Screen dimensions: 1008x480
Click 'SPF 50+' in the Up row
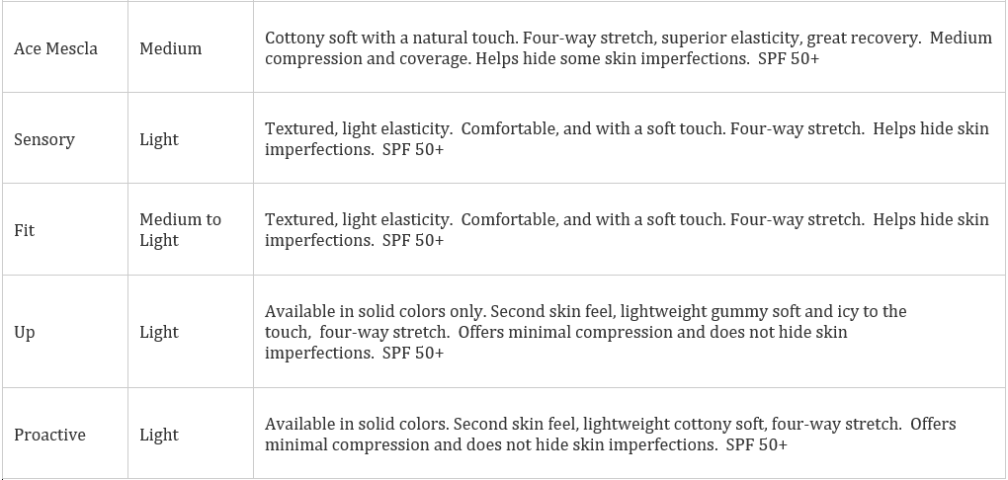[x=415, y=352]
